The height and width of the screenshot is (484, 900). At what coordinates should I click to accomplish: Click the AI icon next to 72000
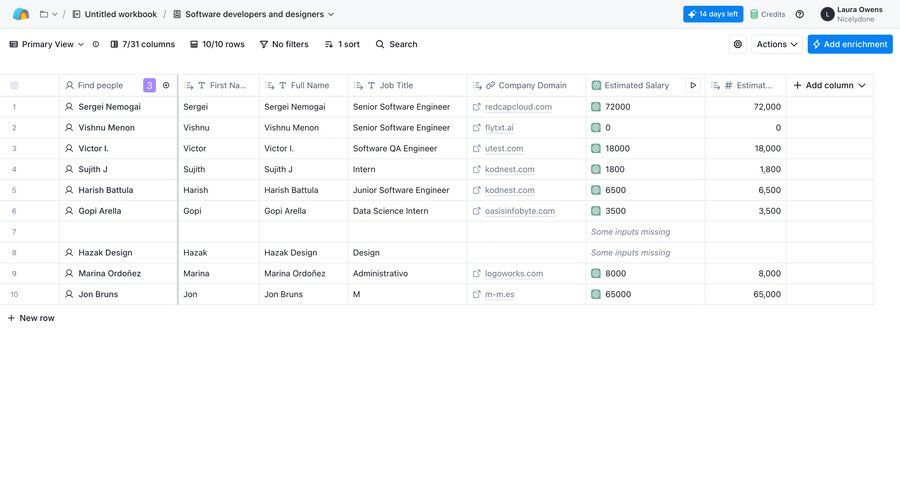596,107
